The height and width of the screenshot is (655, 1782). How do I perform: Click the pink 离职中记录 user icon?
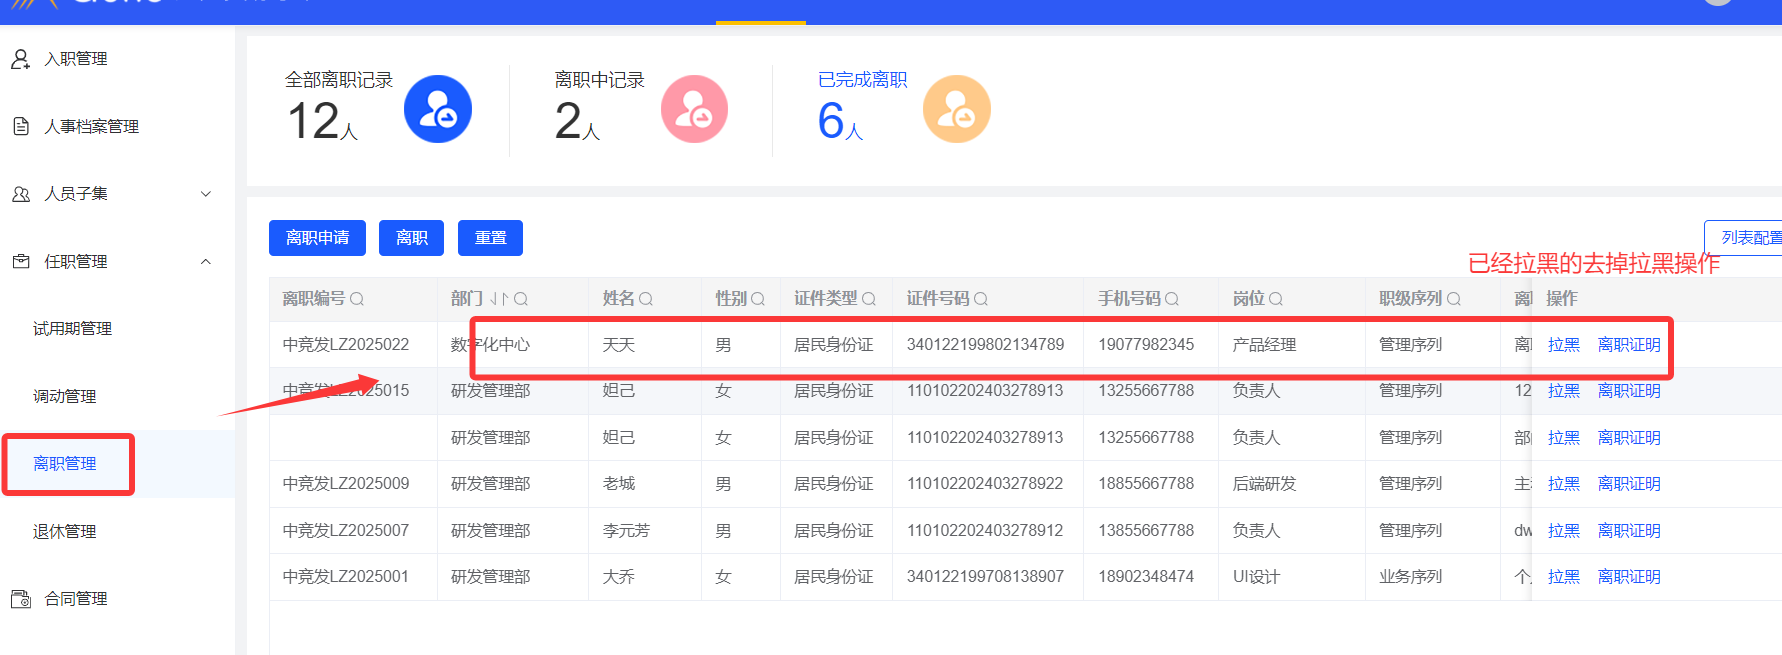(694, 109)
